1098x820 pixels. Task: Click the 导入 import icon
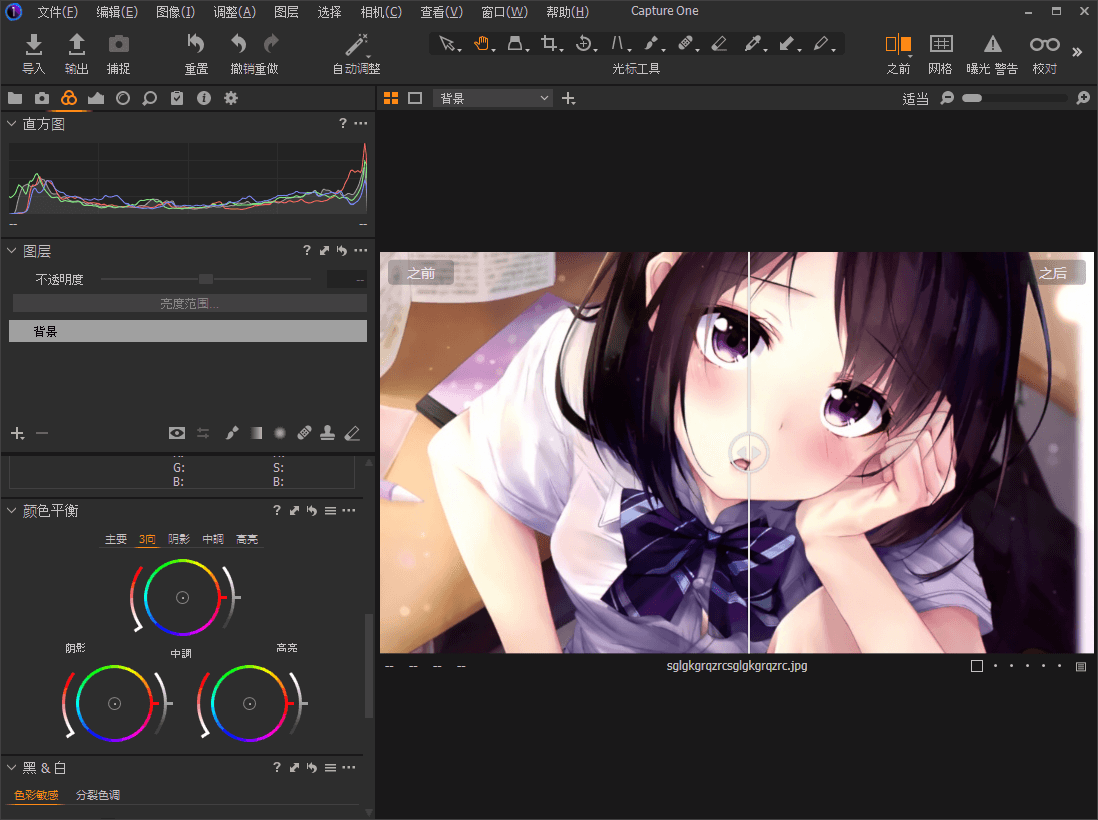pos(34,44)
